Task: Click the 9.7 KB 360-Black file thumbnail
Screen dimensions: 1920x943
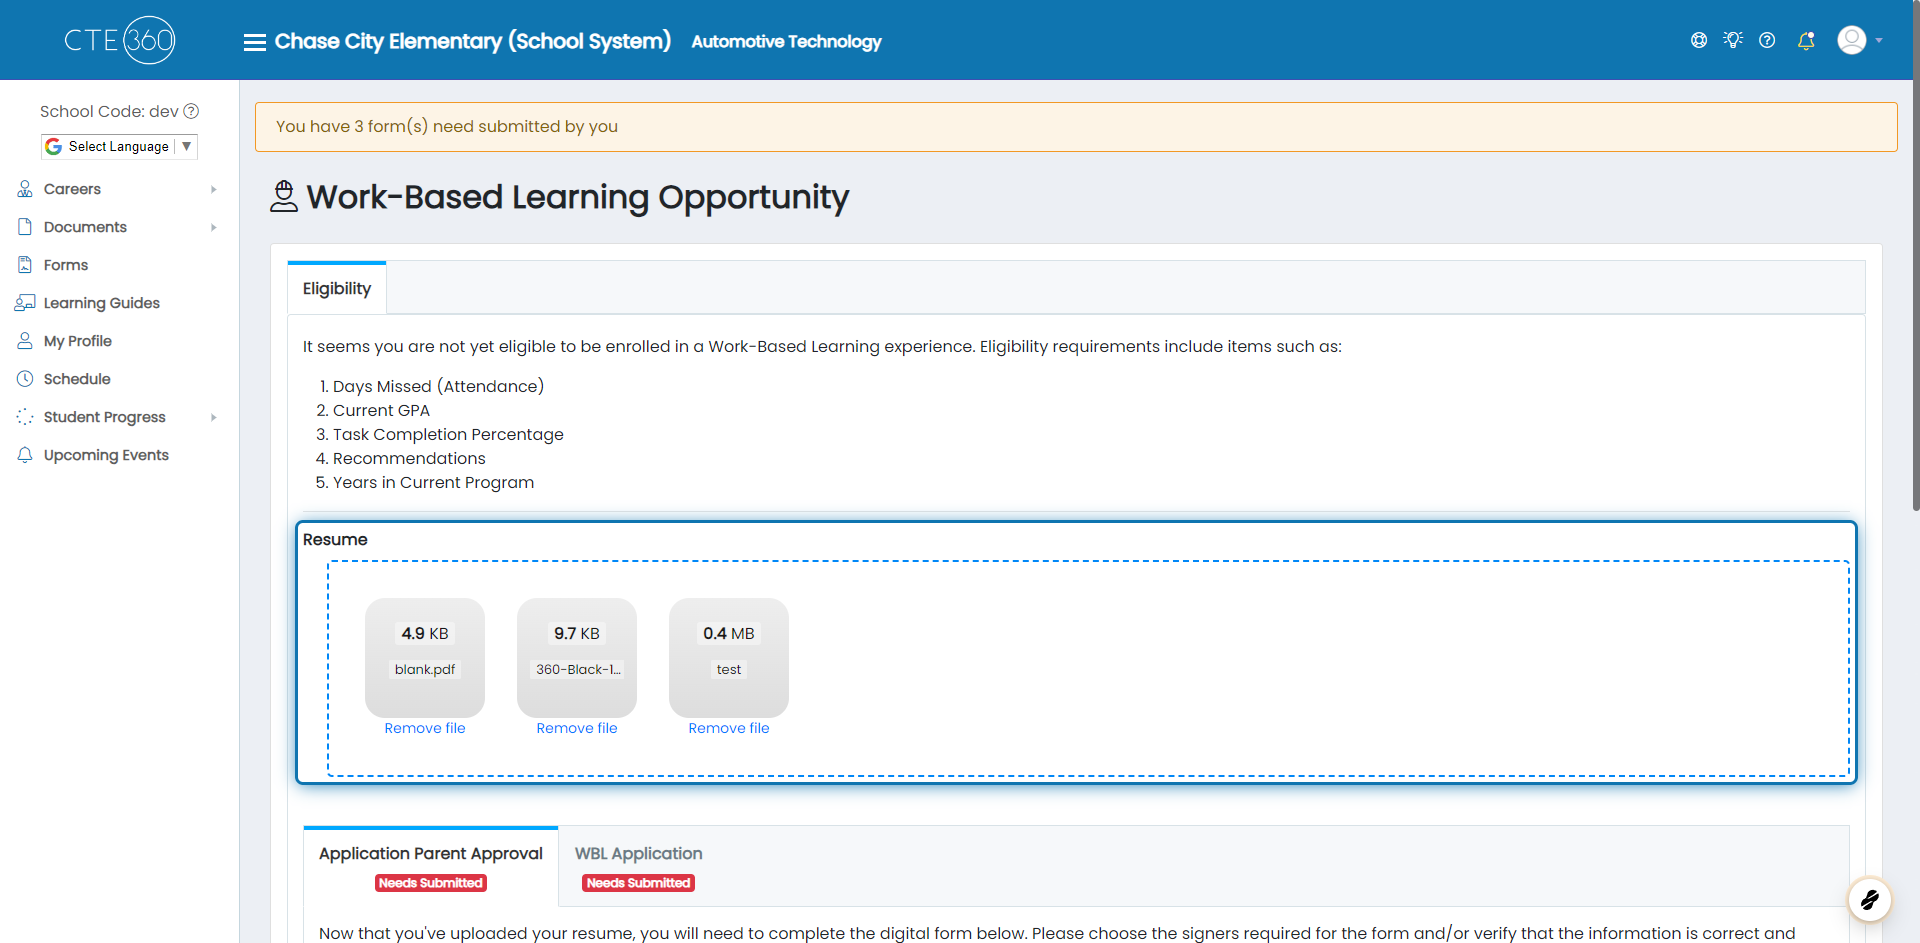Action: pyautogui.click(x=577, y=658)
